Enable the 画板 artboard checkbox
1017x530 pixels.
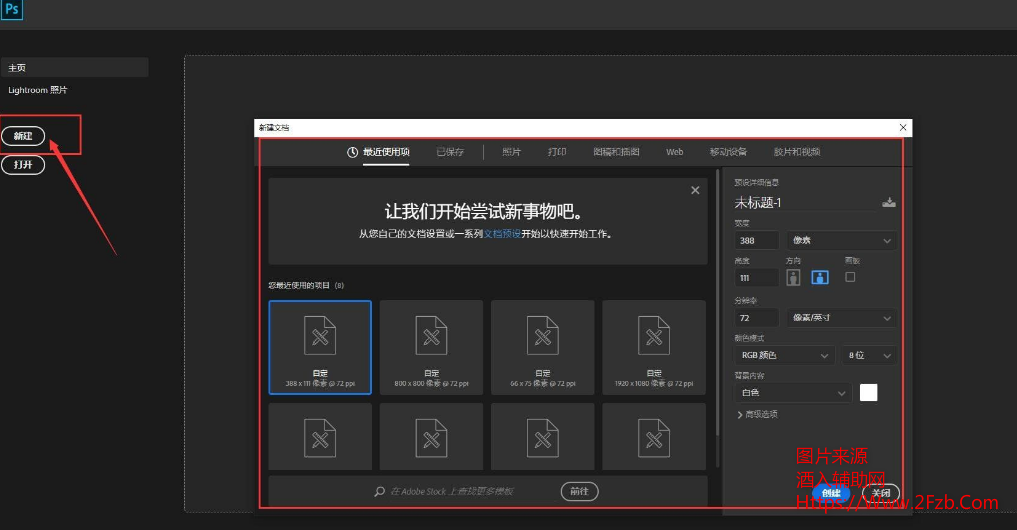tap(850, 277)
